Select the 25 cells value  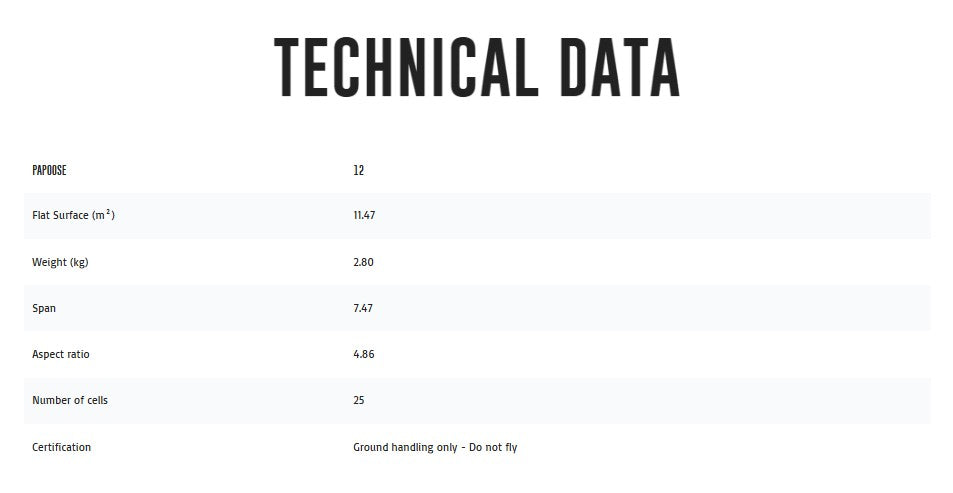pos(359,400)
